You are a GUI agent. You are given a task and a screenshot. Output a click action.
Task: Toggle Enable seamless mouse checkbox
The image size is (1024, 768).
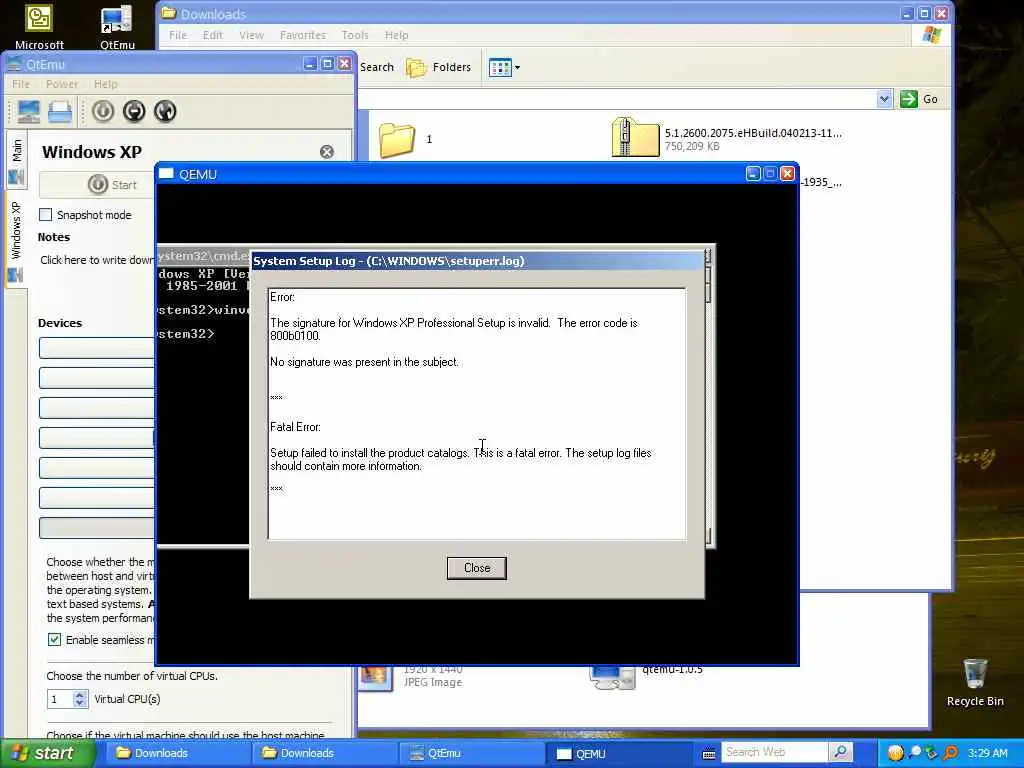(x=54, y=639)
